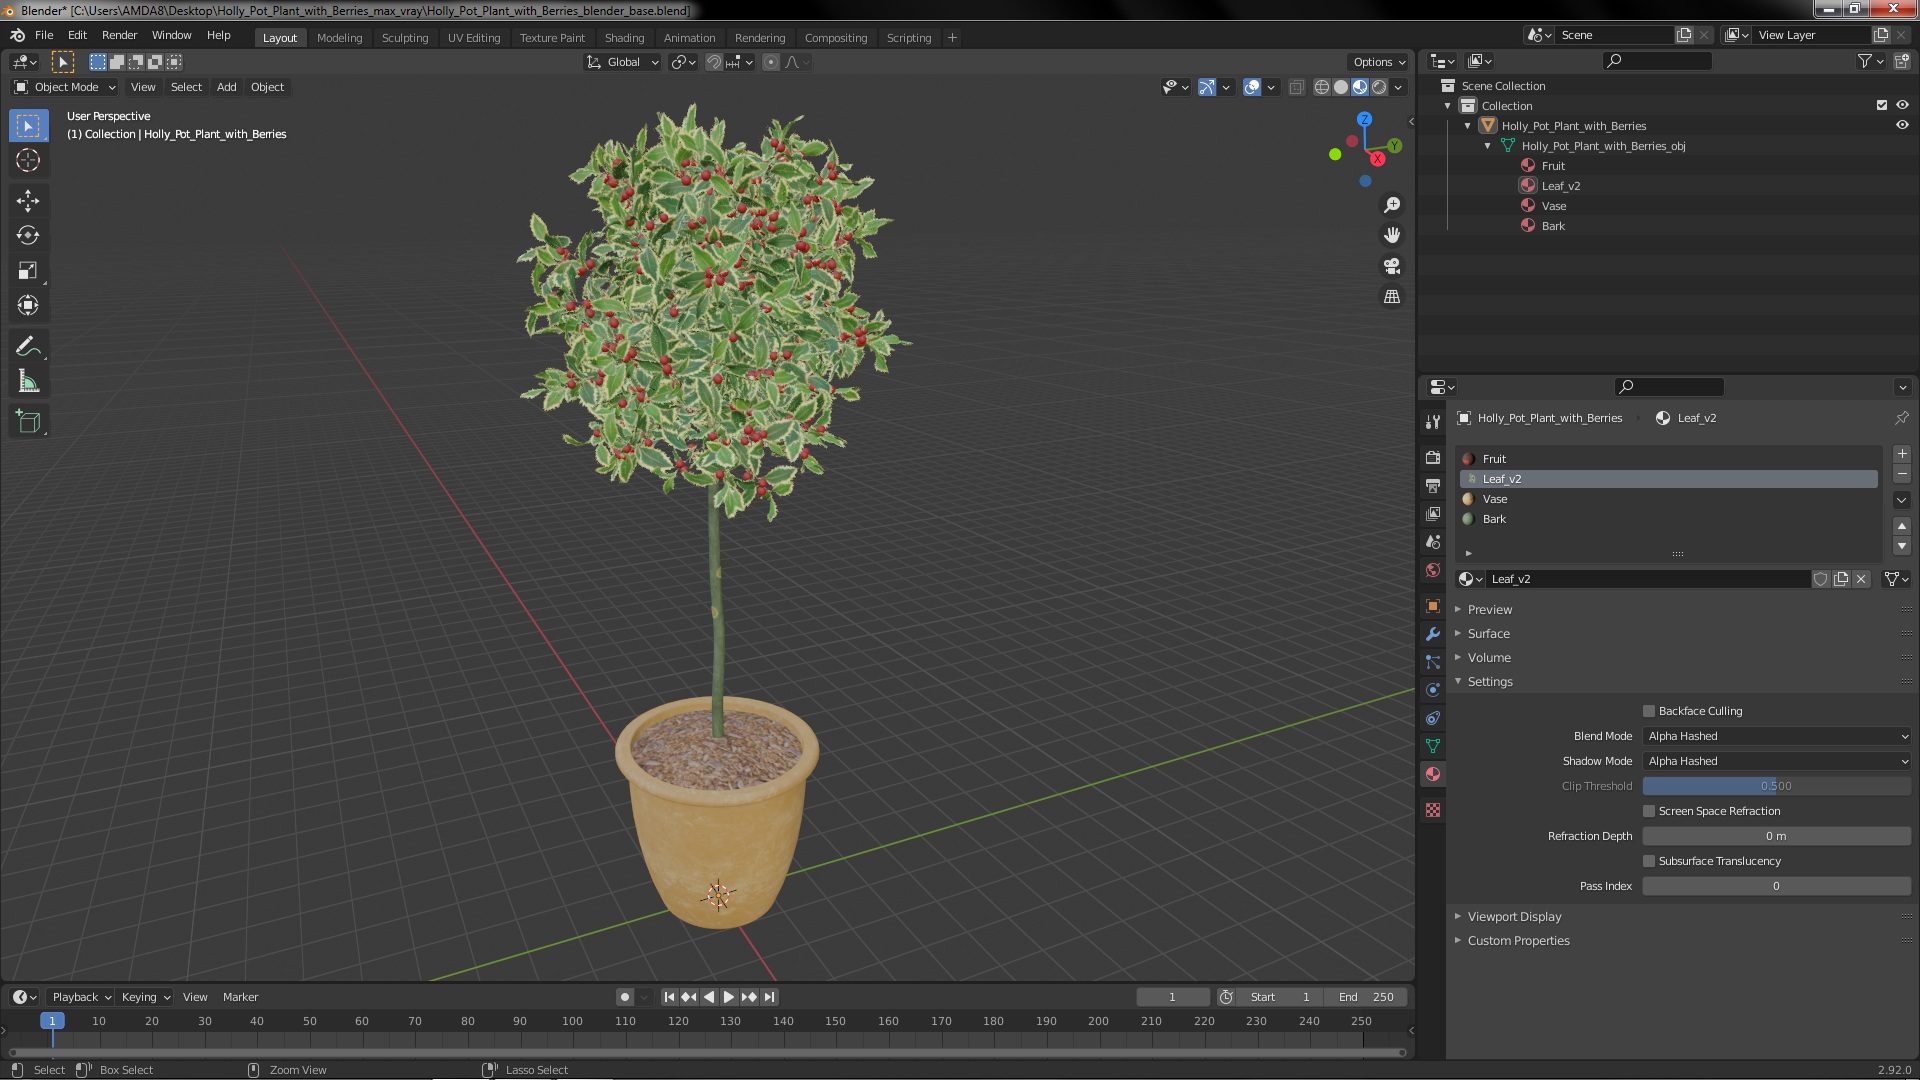Click the pan view hand icon
The width and height of the screenshot is (1920, 1080).
click(1392, 235)
